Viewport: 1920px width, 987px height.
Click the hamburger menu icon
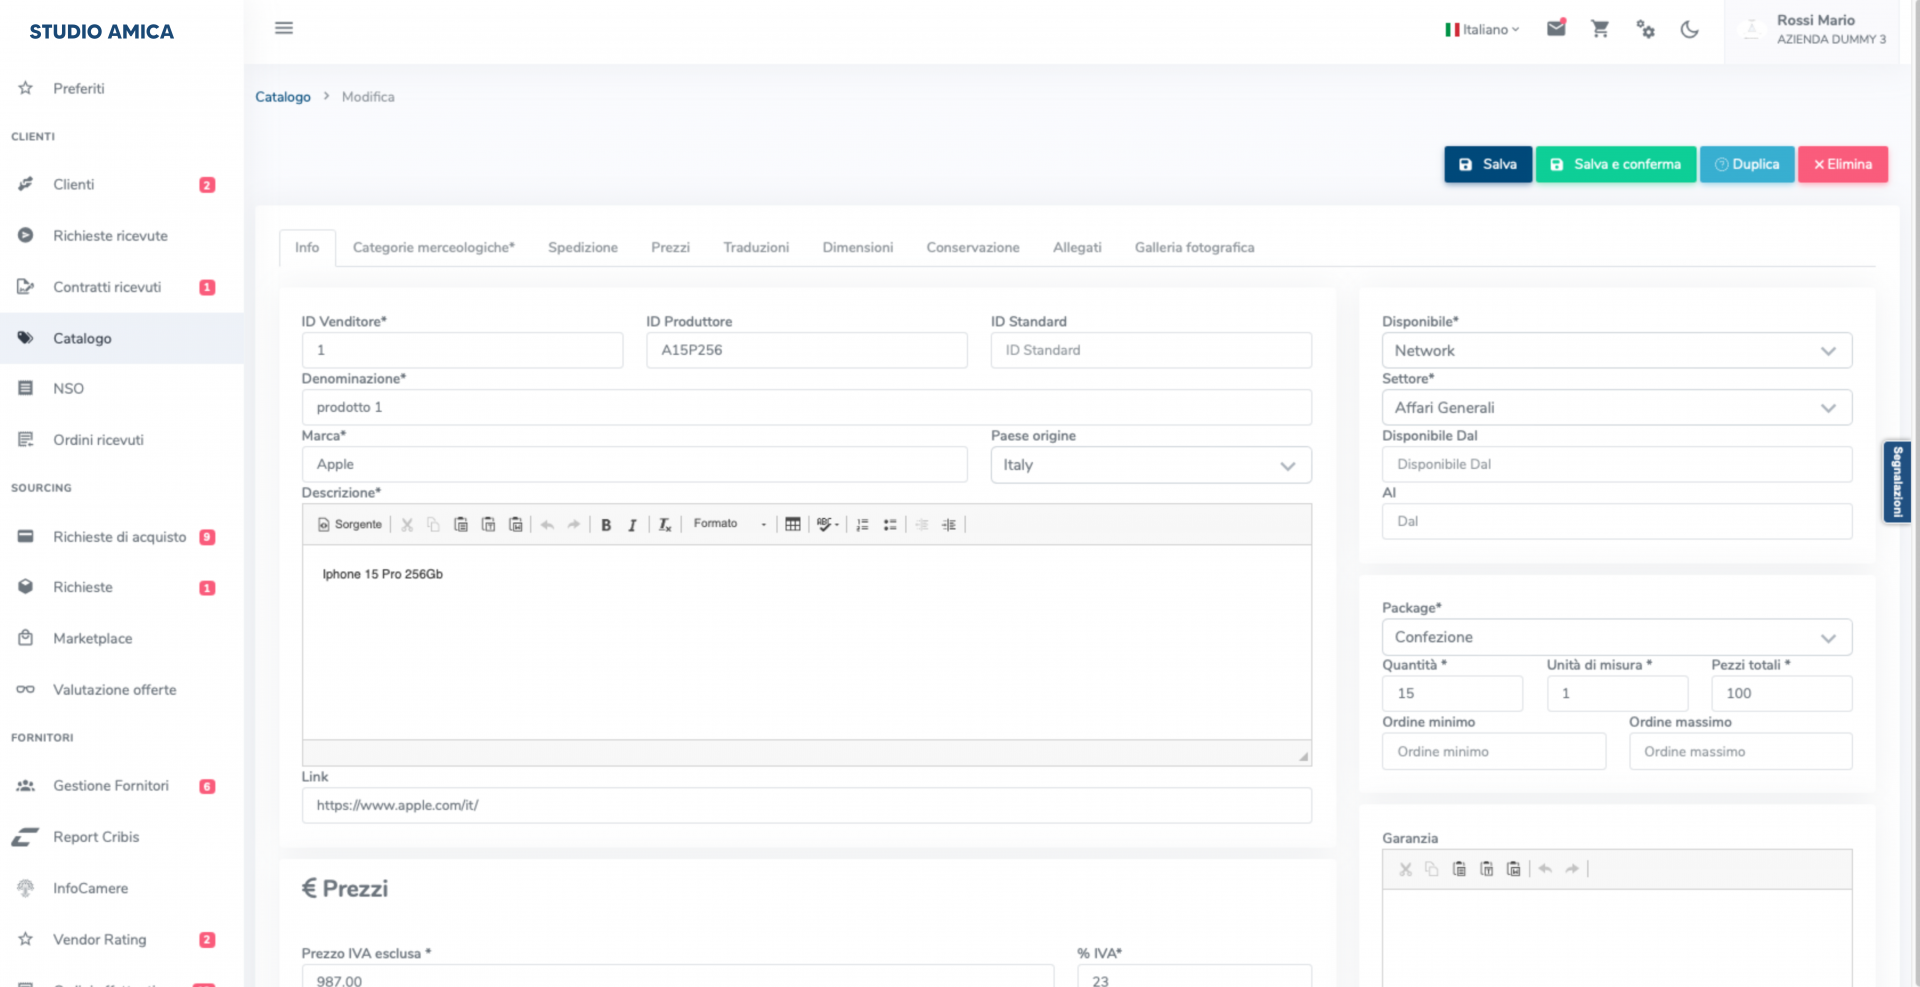[284, 28]
